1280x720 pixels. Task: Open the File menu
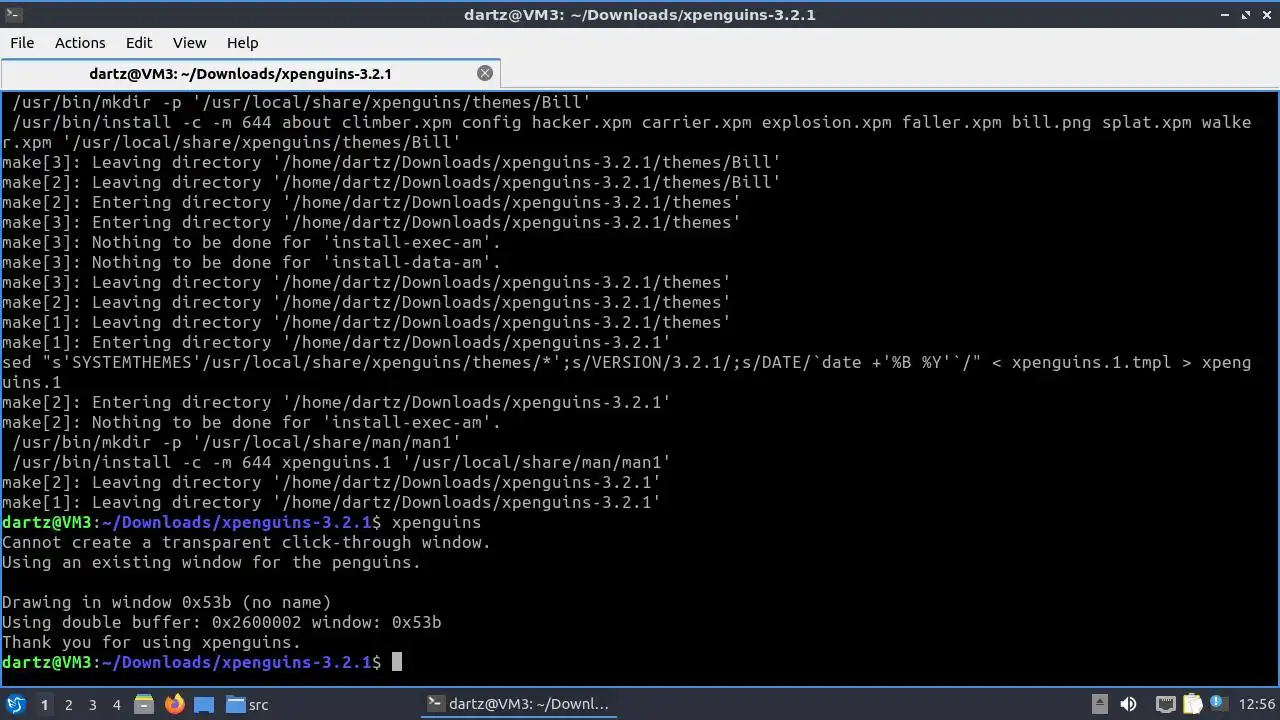click(22, 43)
